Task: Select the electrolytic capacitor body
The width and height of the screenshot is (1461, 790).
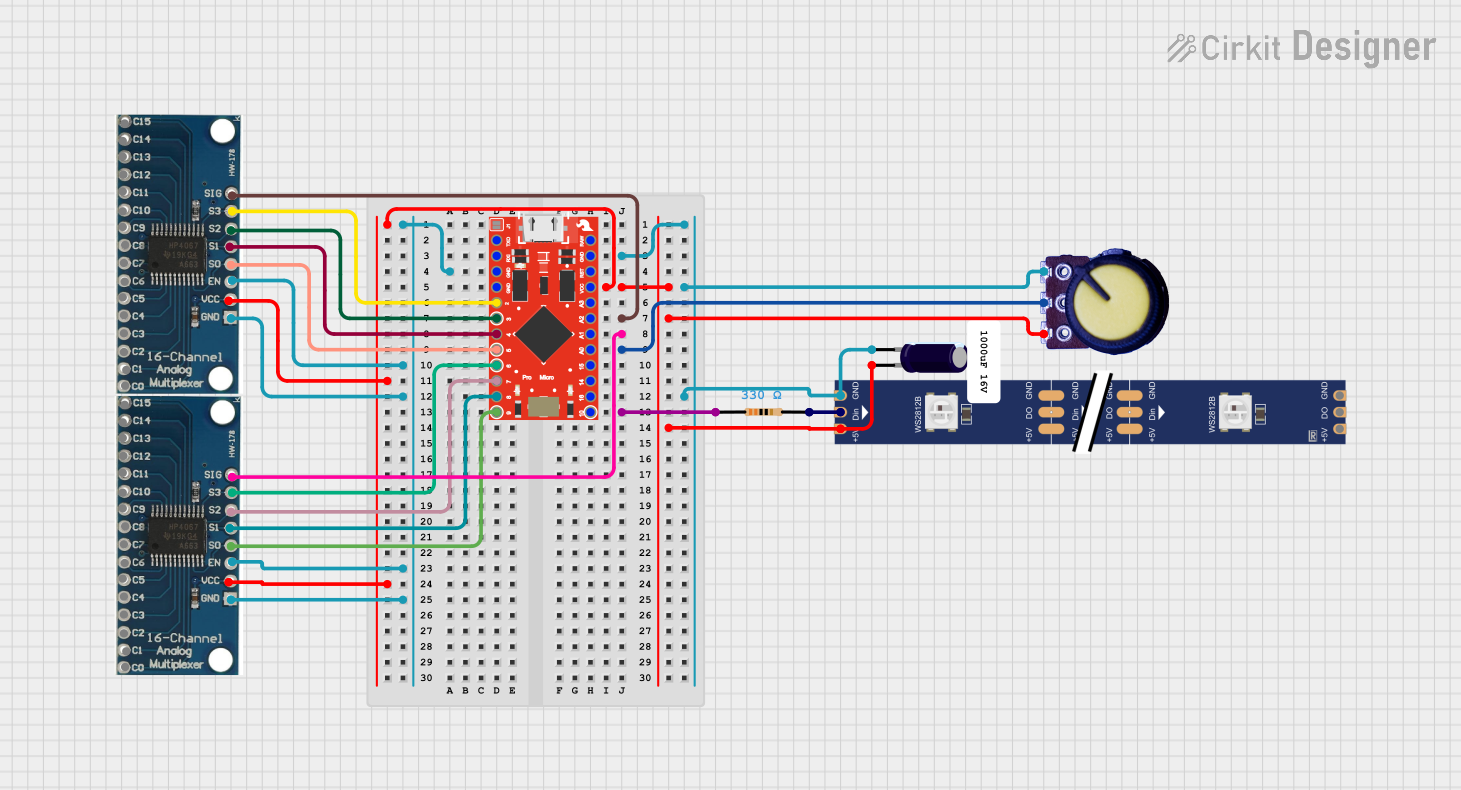Action: point(935,358)
